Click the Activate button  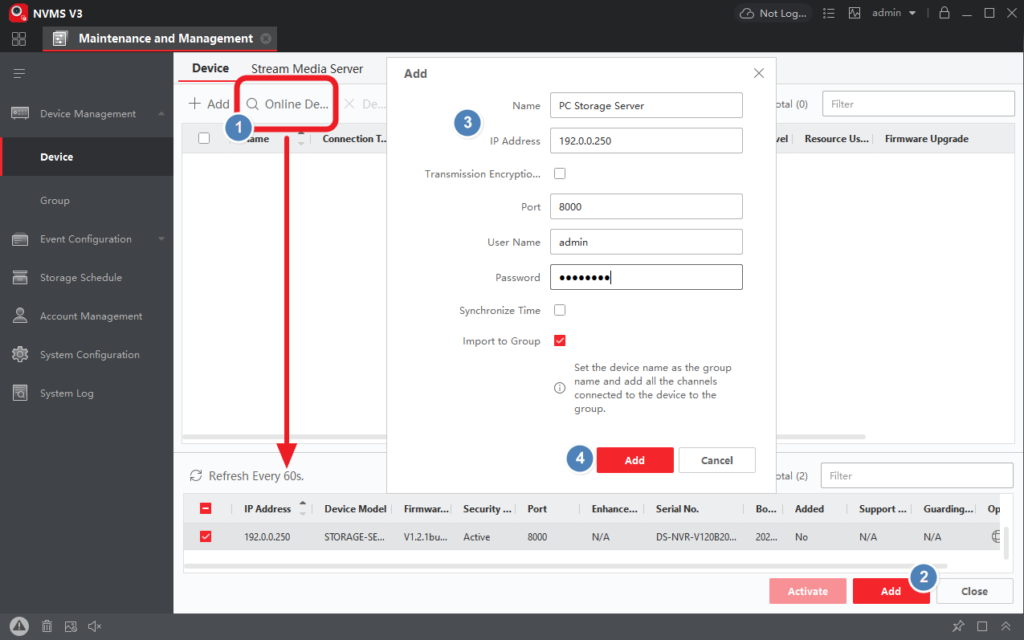pos(808,591)
